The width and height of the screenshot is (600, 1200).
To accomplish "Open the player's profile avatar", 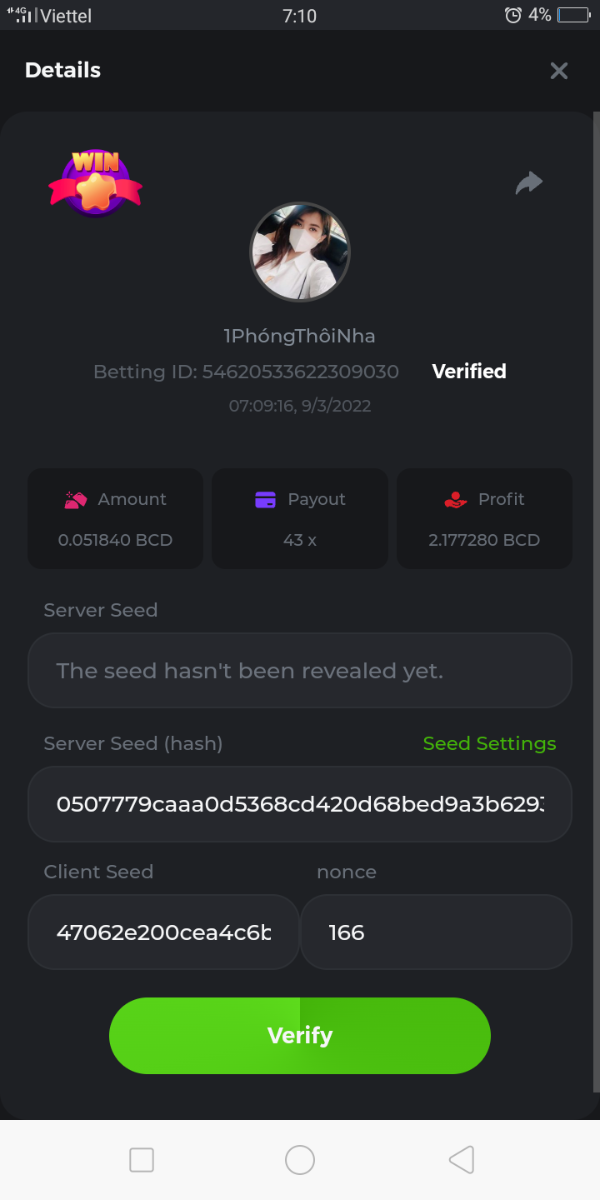I will pos(300,252).
